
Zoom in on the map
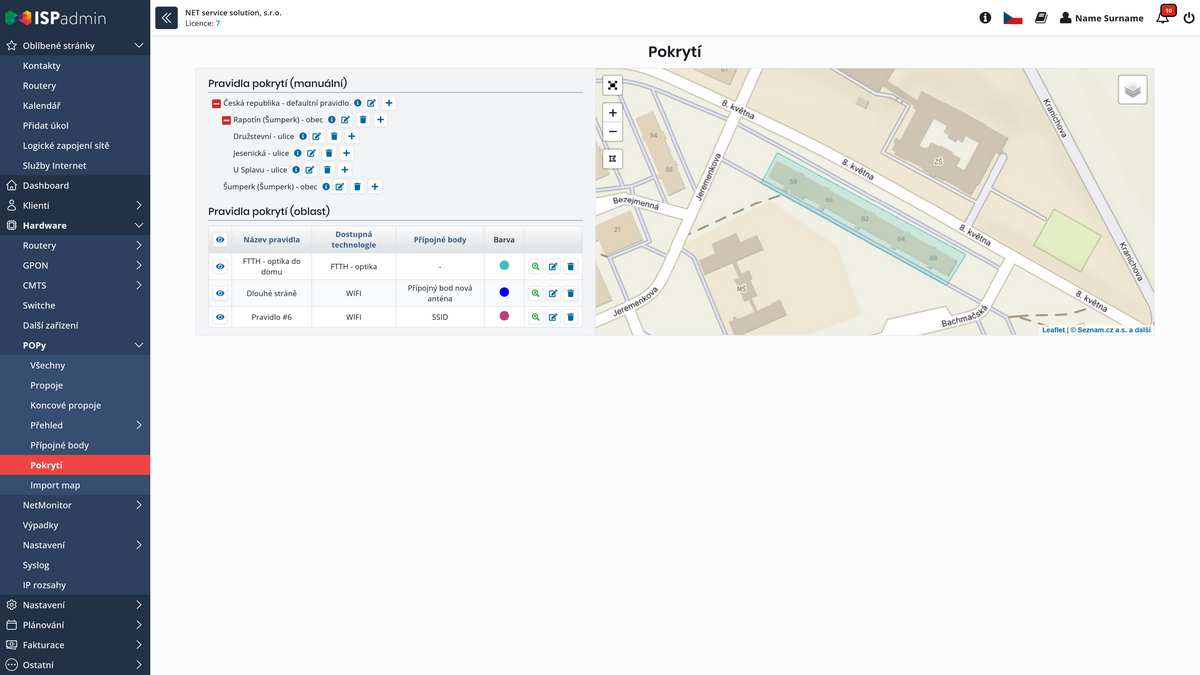tap(613, 113)
